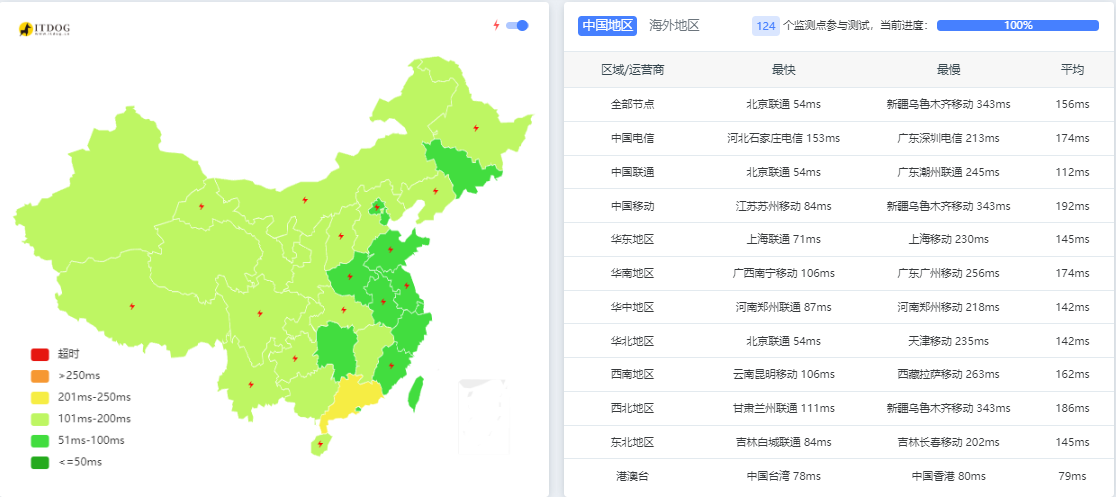Viewport: 1116px width, 497px height.
Task: Click the lightning marker on Sichuan province
Action: click(x=260, y=313)
